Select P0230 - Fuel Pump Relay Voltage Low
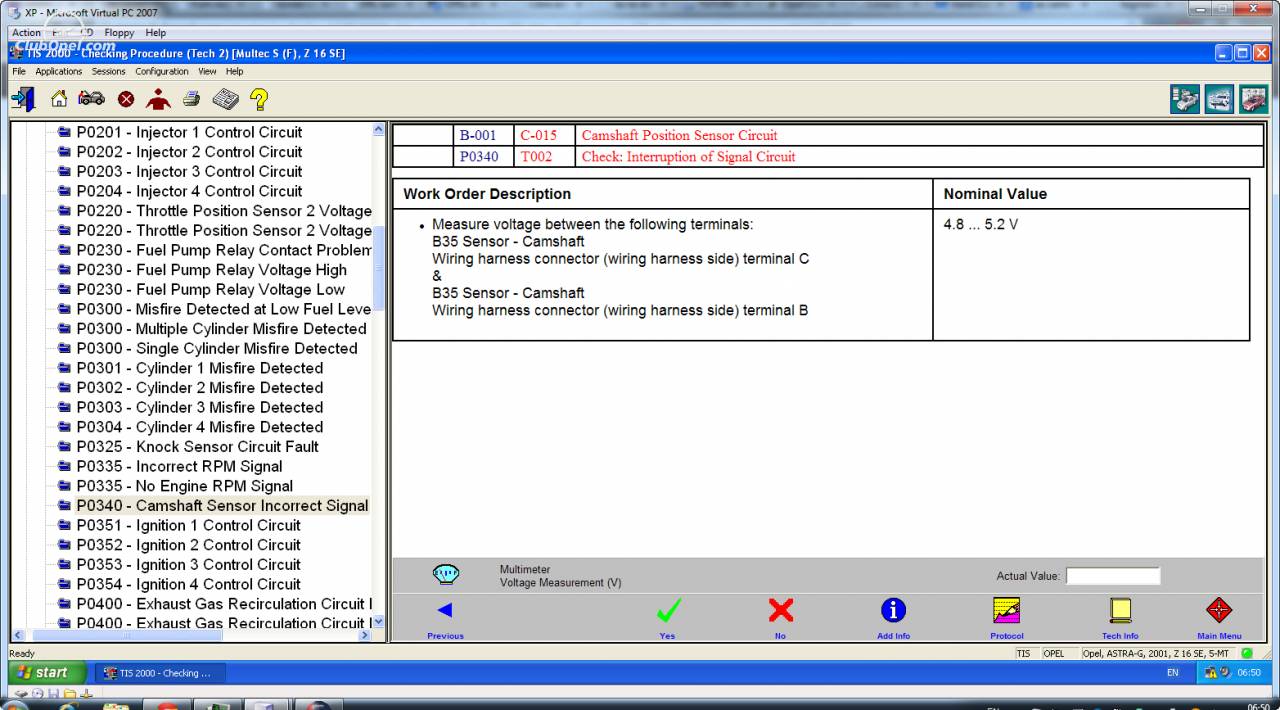This screenshot has width=1280, height=710. coord(210,290)
